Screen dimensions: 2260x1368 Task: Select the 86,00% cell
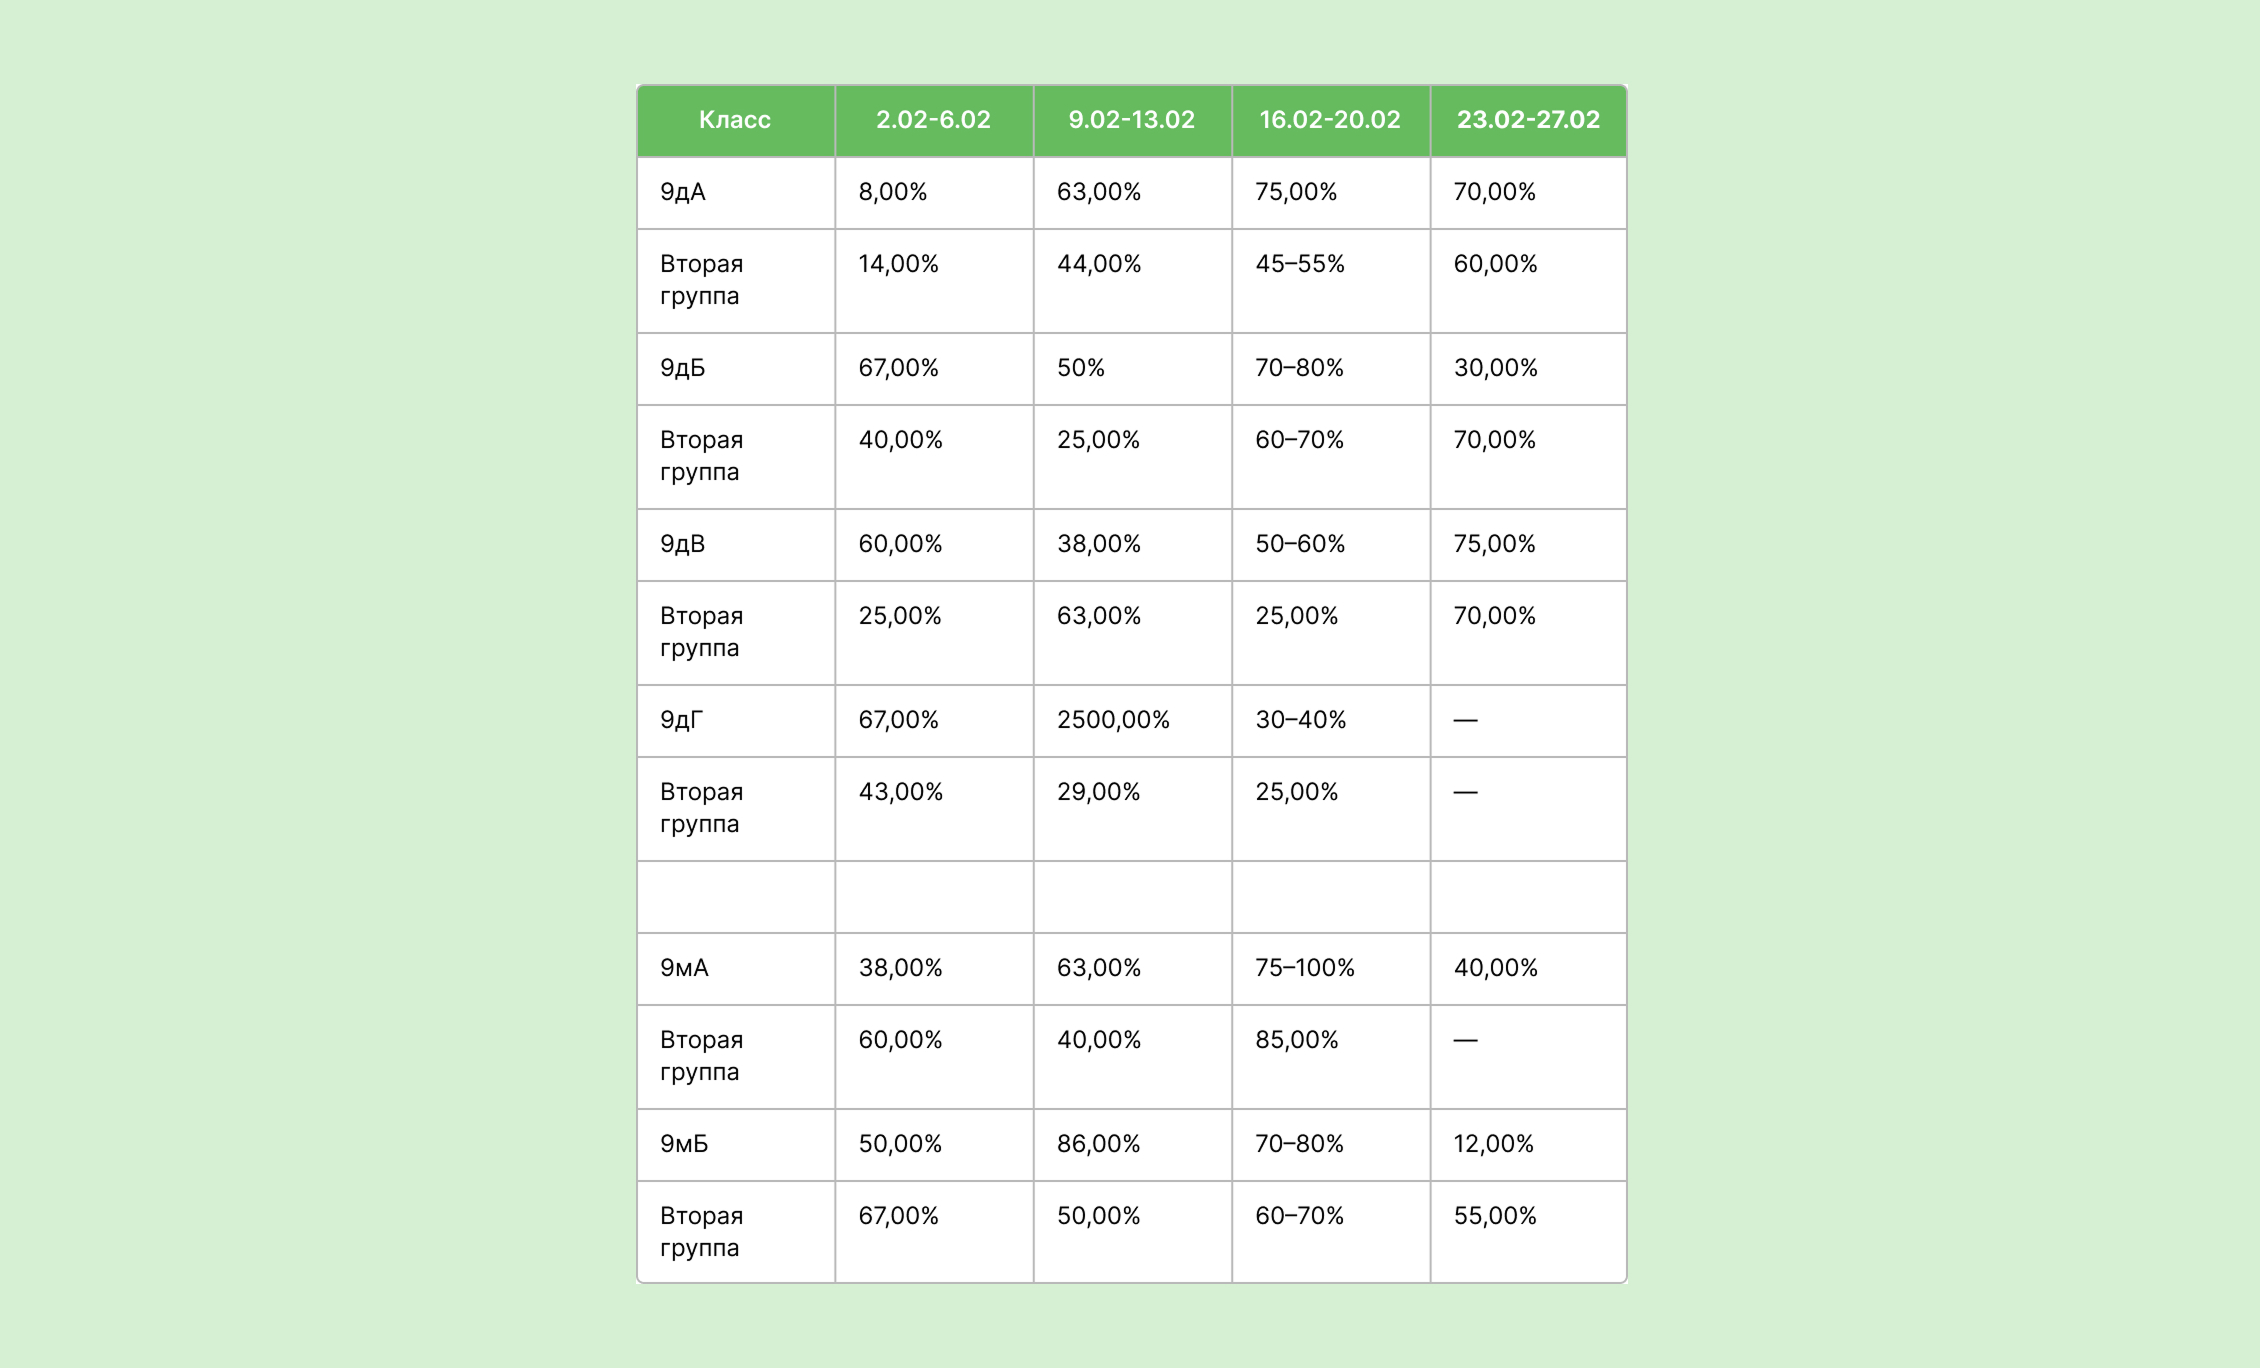point(1132,1144)
